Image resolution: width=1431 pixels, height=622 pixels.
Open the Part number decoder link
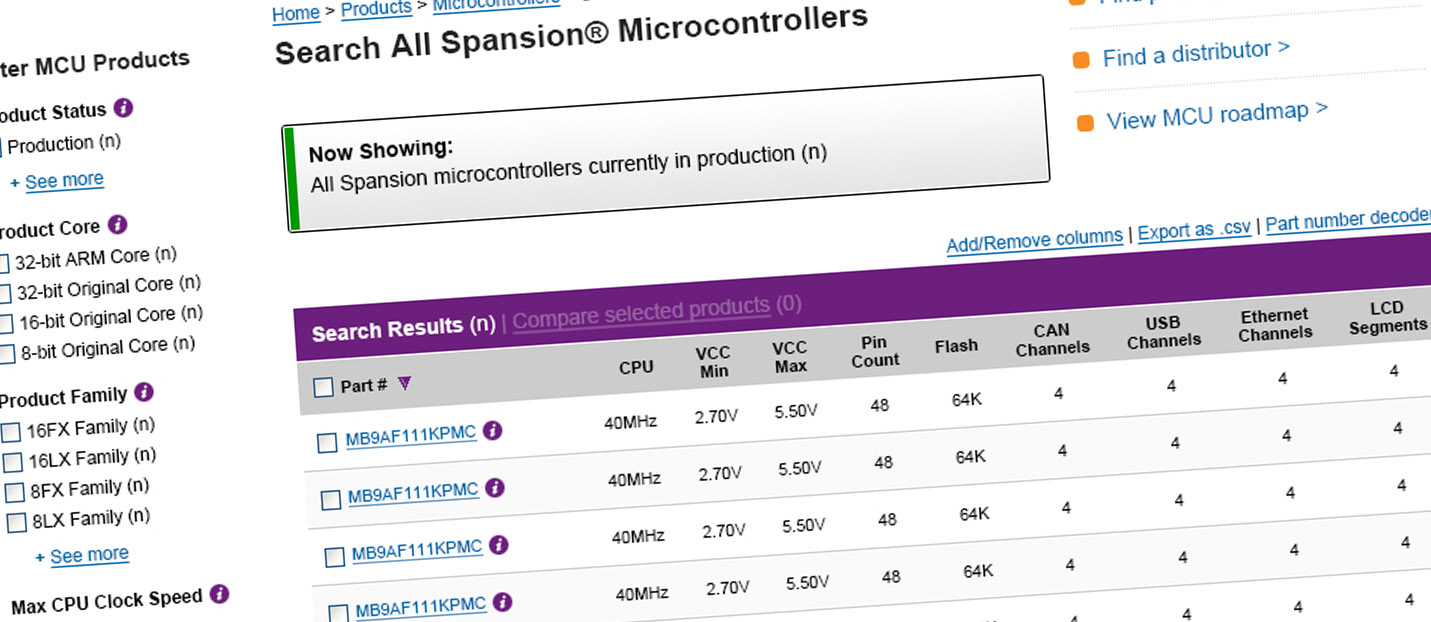1348,220
